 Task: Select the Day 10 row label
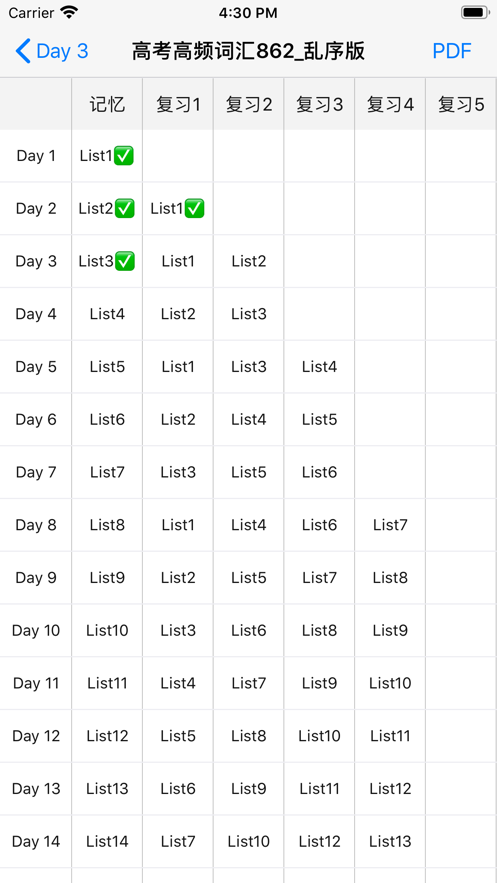pos(35,631)
